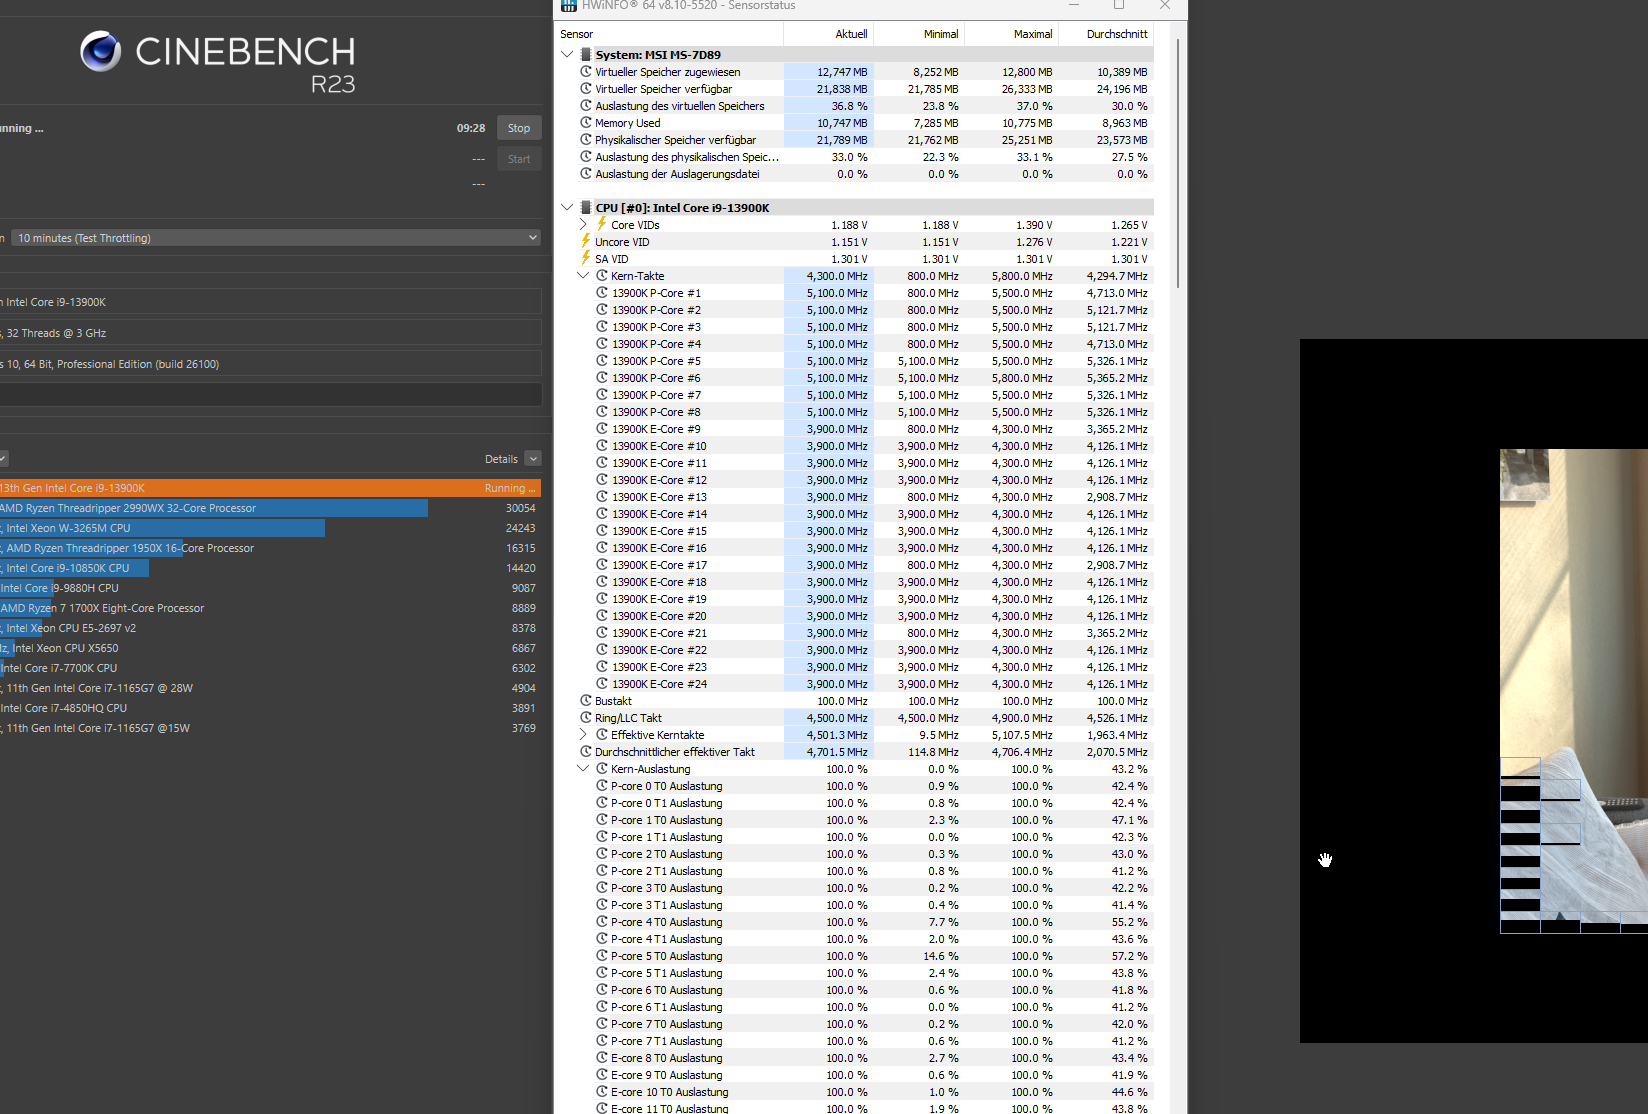Click the clock icon beside Effektive Kerntakte
The image size is (1648, 1114).
(x=602, y=735)
